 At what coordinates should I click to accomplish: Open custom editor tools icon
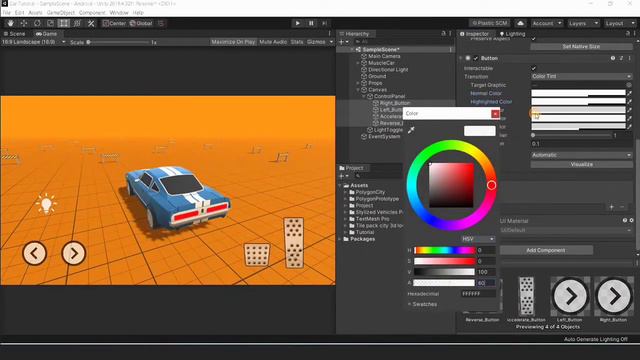coord(91,23)
